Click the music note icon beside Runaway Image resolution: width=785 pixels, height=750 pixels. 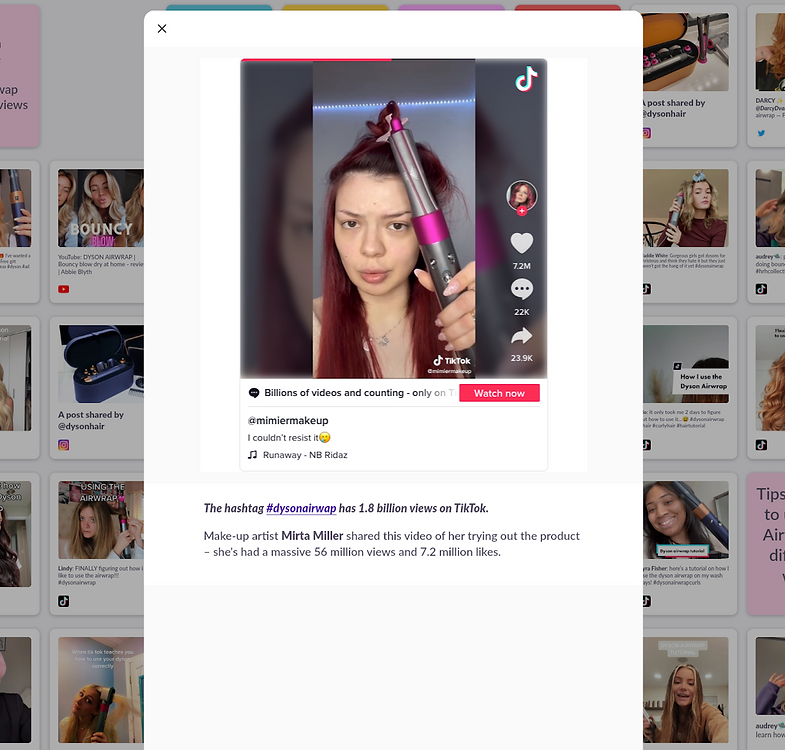click(253, 455)
